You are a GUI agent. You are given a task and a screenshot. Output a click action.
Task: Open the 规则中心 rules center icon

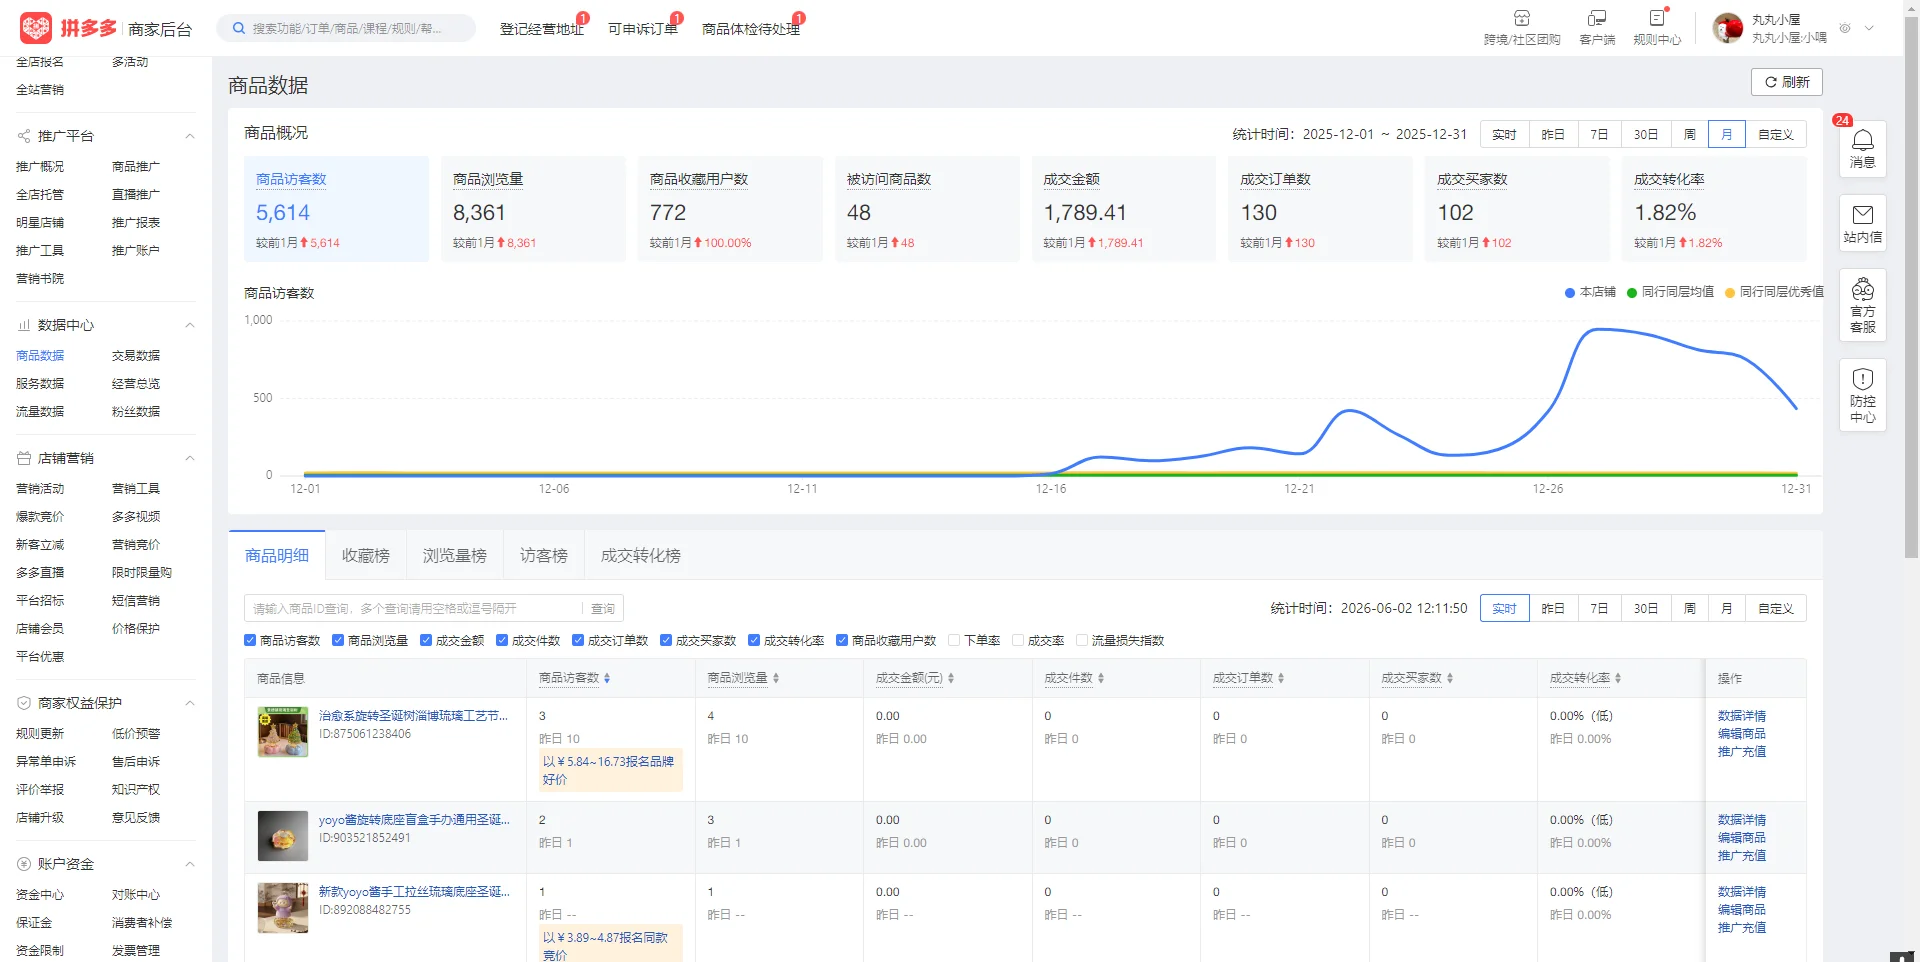tap(1657, 18)
